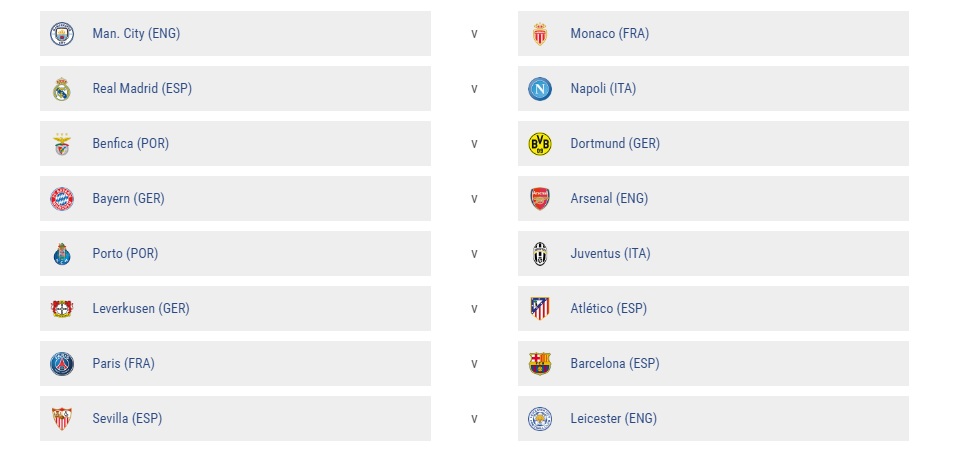Select the Napoli N logo
This screenshot has height=462, width=976.
pyautogui.click(x=540, y=89)
